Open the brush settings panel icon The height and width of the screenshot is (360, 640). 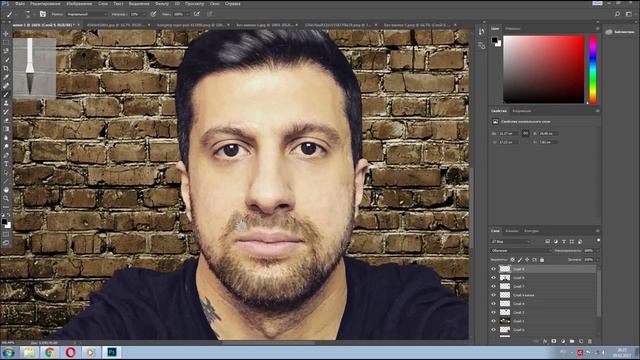43,14
